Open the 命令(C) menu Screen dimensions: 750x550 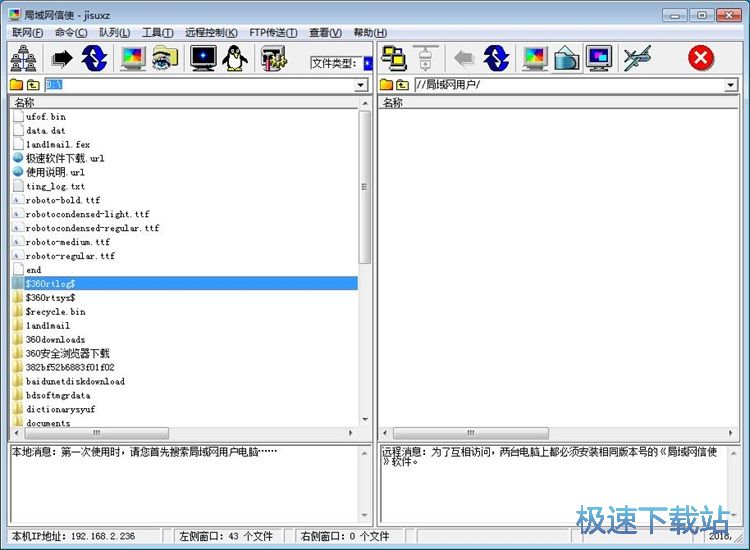tap(71, 33)
